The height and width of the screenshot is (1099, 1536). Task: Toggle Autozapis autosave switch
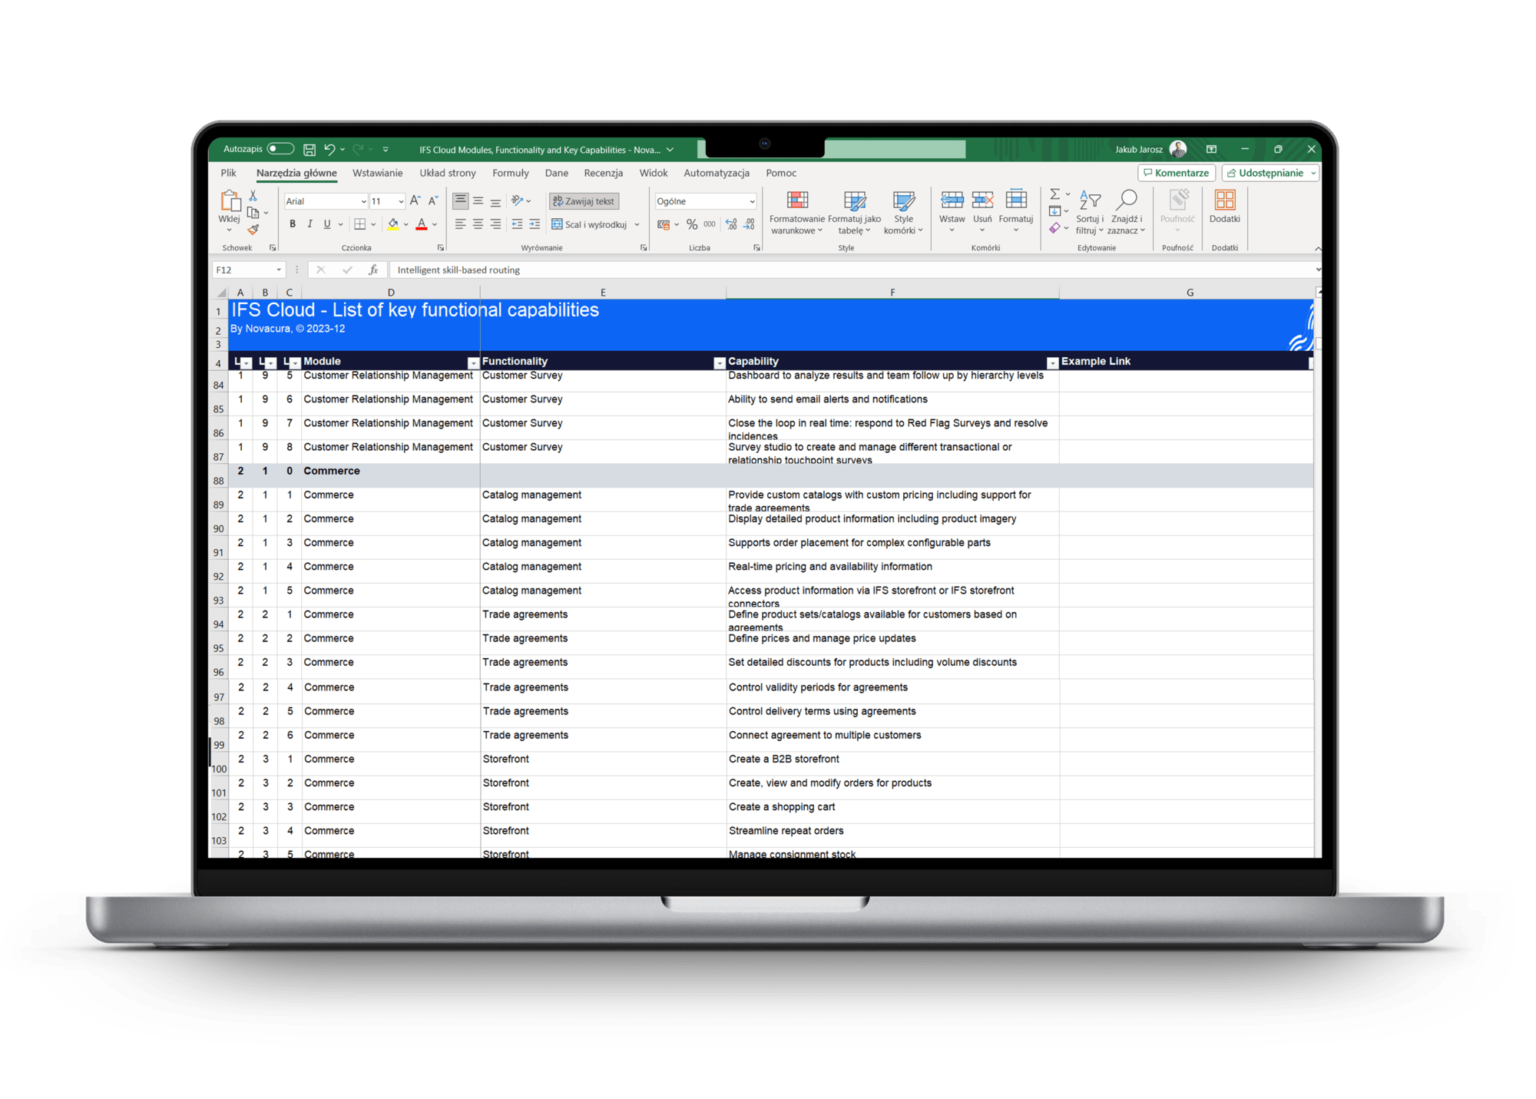click(x=279, y=147)
